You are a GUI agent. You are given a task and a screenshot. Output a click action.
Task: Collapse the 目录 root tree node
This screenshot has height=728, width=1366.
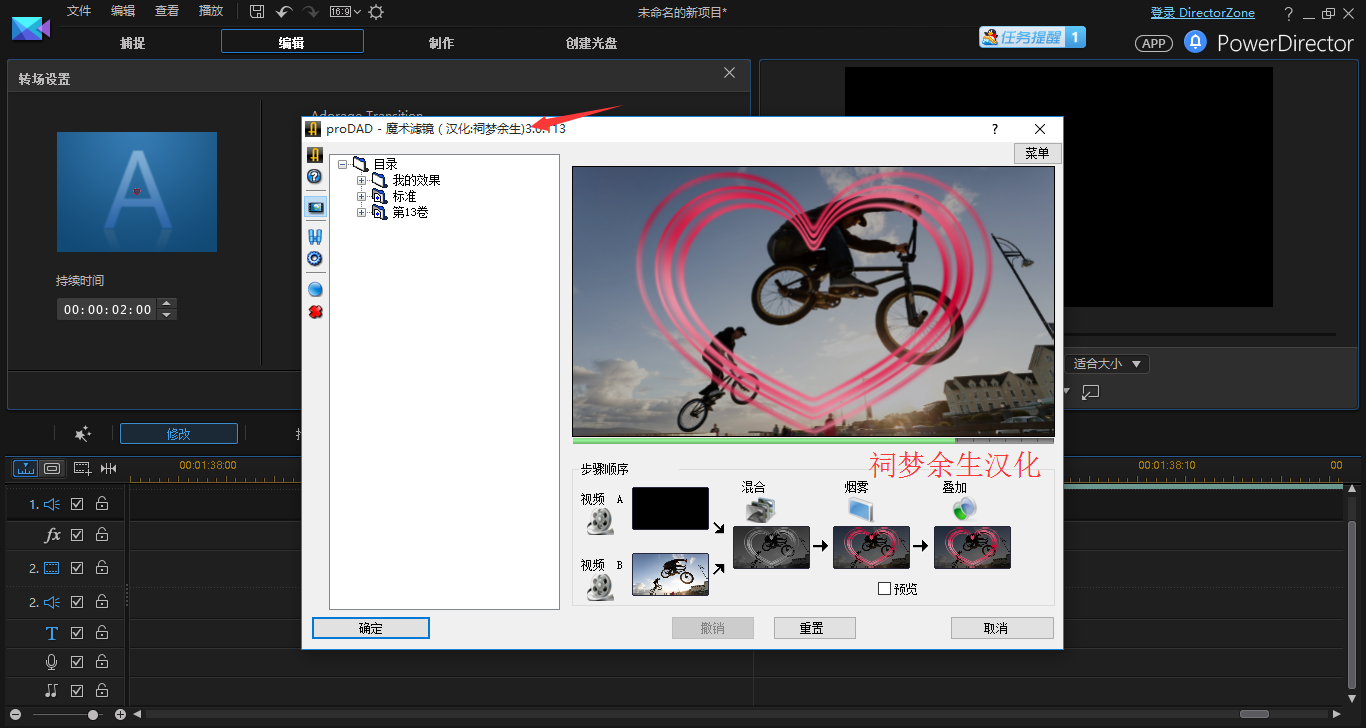tap(343, 164)
